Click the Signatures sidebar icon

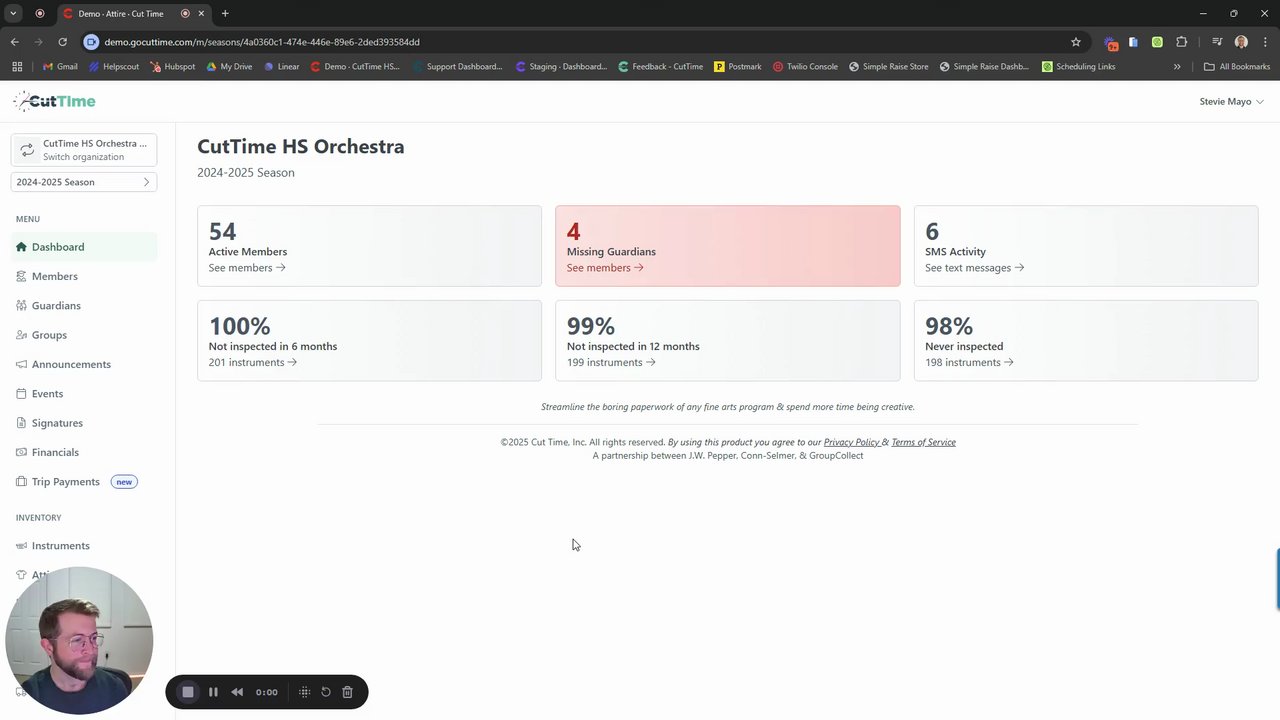[21, 423]
